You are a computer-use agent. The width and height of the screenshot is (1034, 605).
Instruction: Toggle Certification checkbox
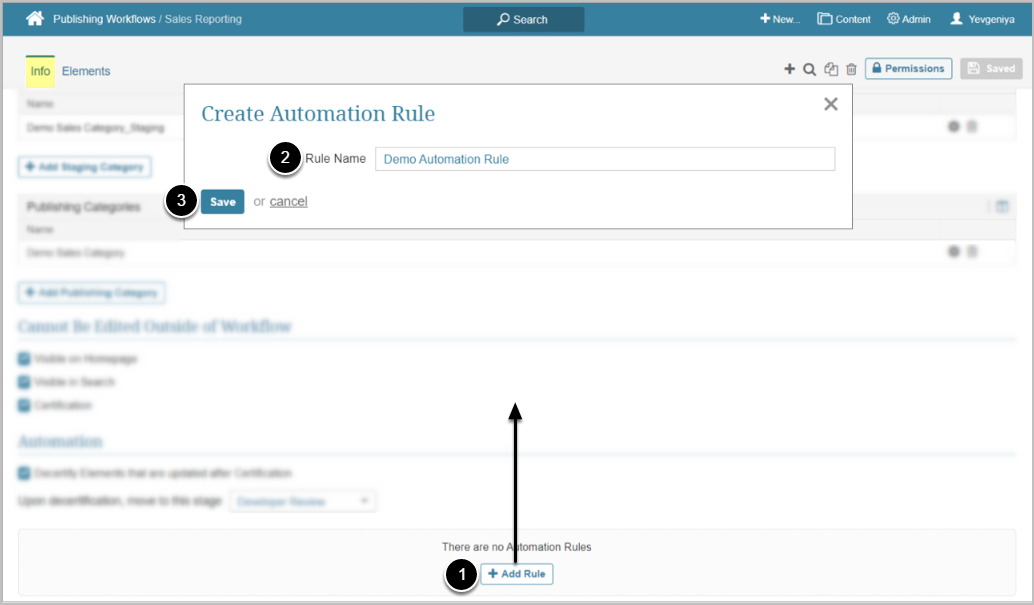[24, 405]
